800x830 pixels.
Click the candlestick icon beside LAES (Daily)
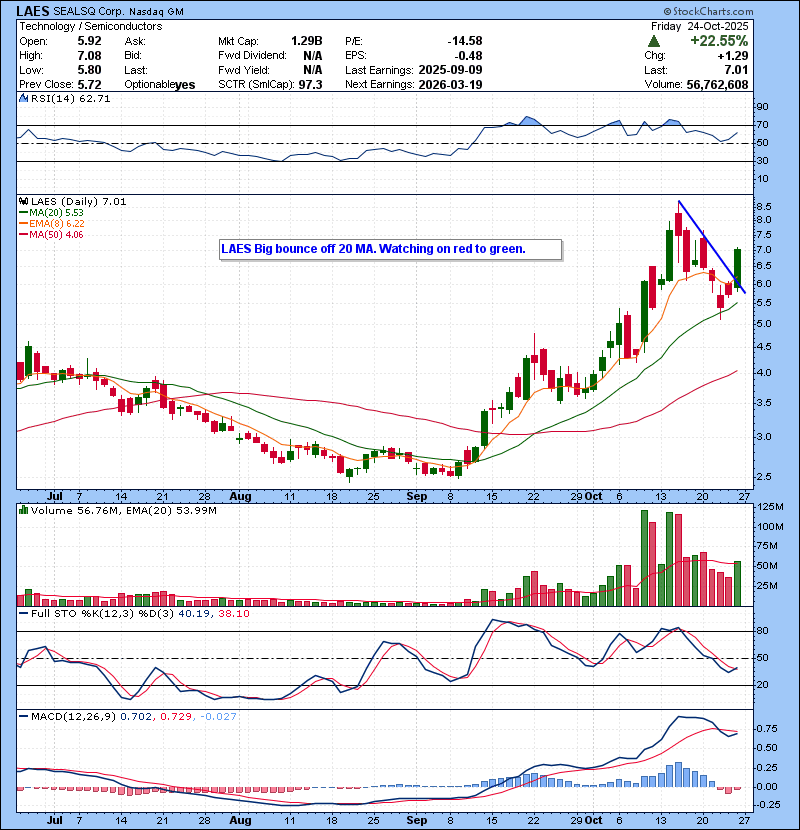tap(23, 201)
